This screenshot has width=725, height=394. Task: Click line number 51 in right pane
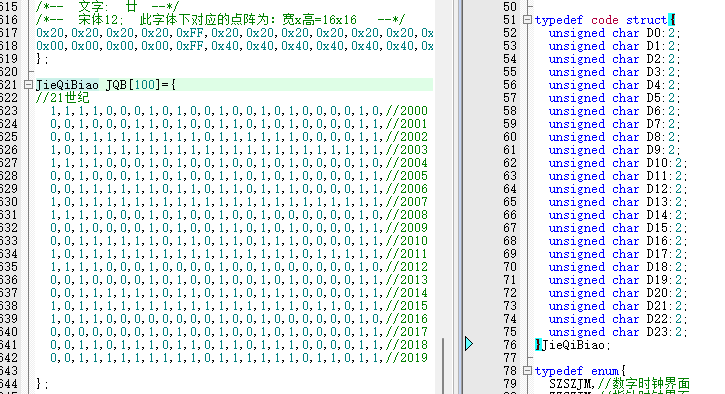(x=510, y=20)
